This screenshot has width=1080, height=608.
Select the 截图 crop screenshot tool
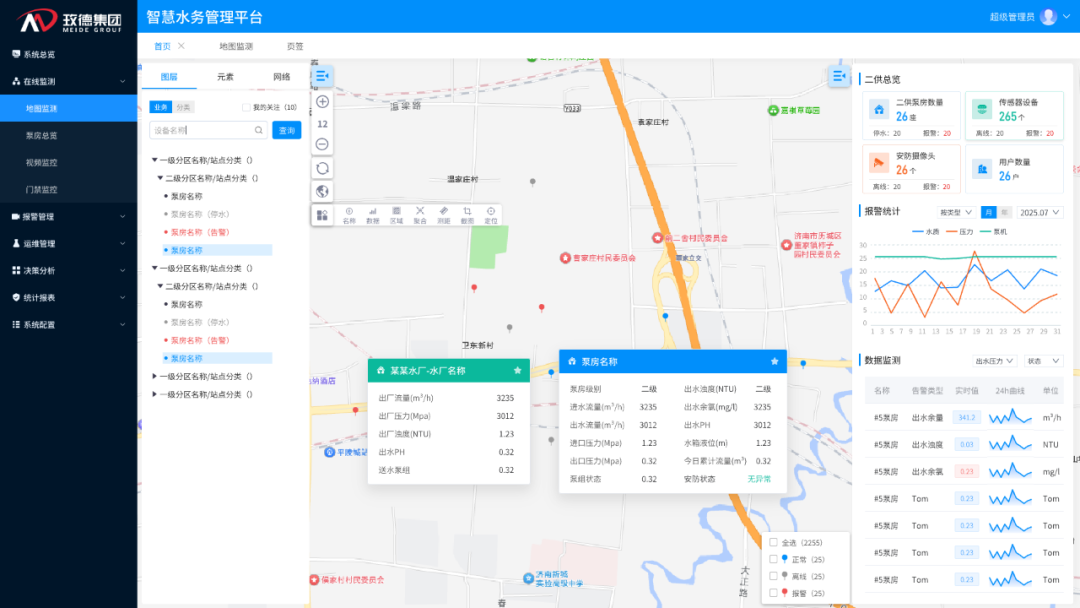pyautogui.click(x=467, y=214)
